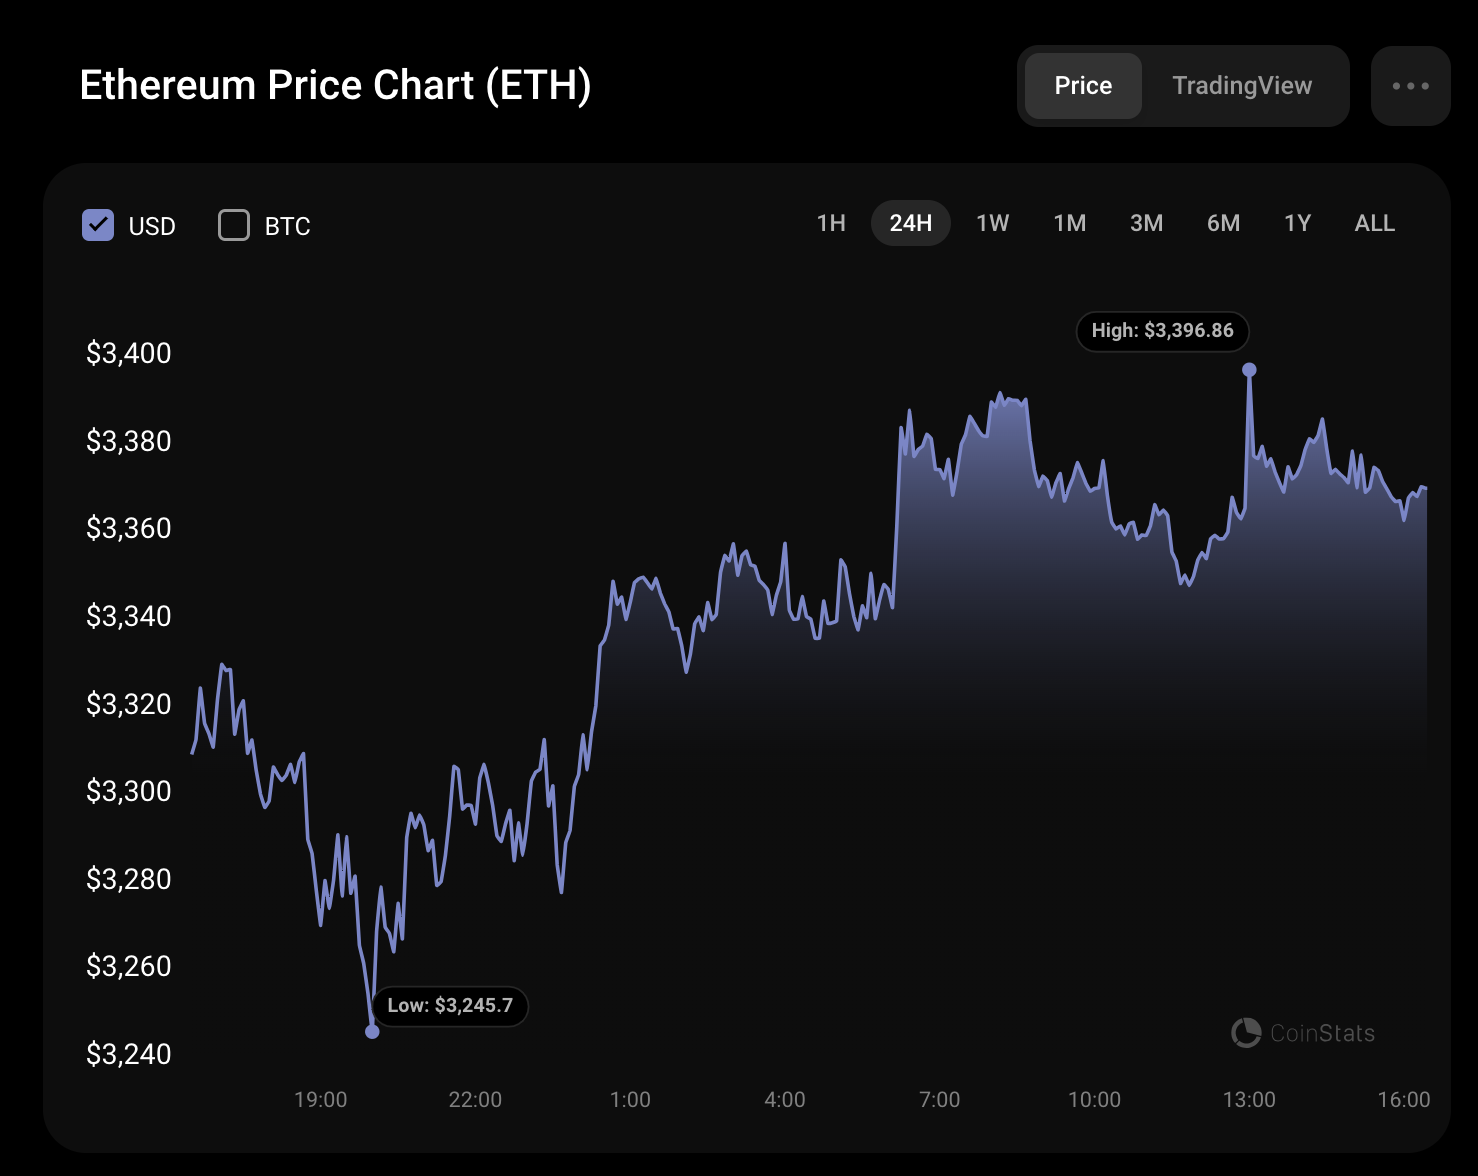
Task: Click the High: $3,396.86 label
Action: pyautogui.click(x=1162, y=331)
